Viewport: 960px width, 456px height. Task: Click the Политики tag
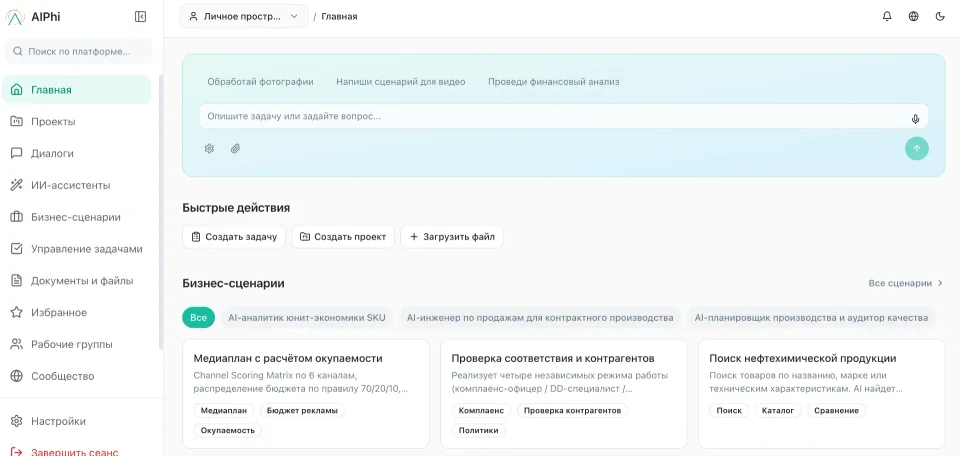pyautogui.click(x=479, y=430)
